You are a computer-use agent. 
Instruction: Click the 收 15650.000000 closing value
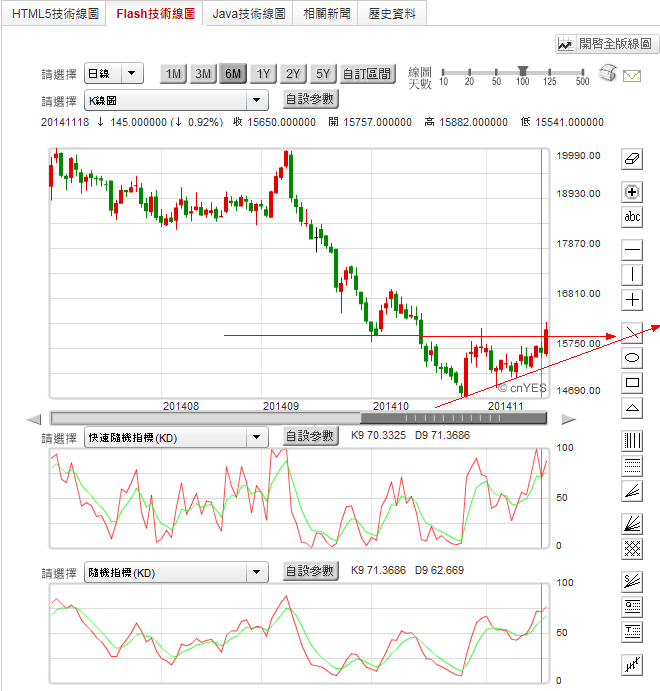click(x=274, y=122)
